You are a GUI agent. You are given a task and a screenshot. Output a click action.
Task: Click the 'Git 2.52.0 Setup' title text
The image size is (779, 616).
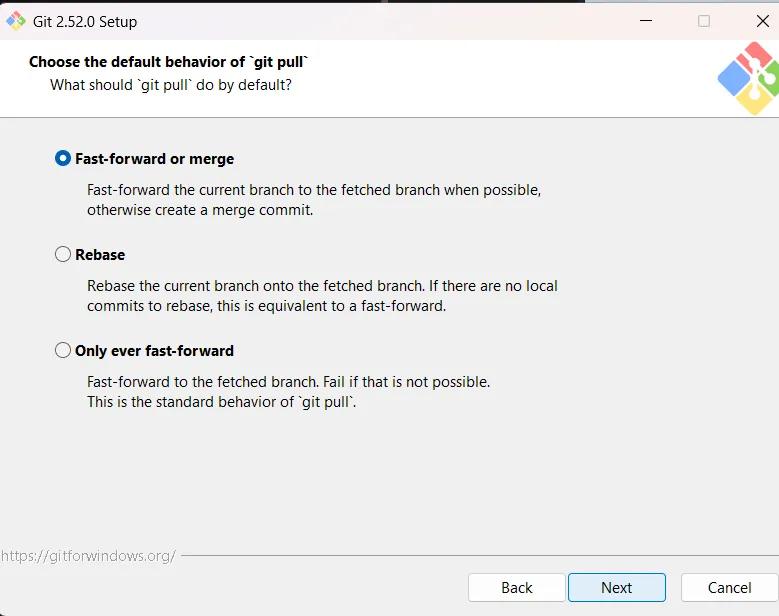click(85, 21)
